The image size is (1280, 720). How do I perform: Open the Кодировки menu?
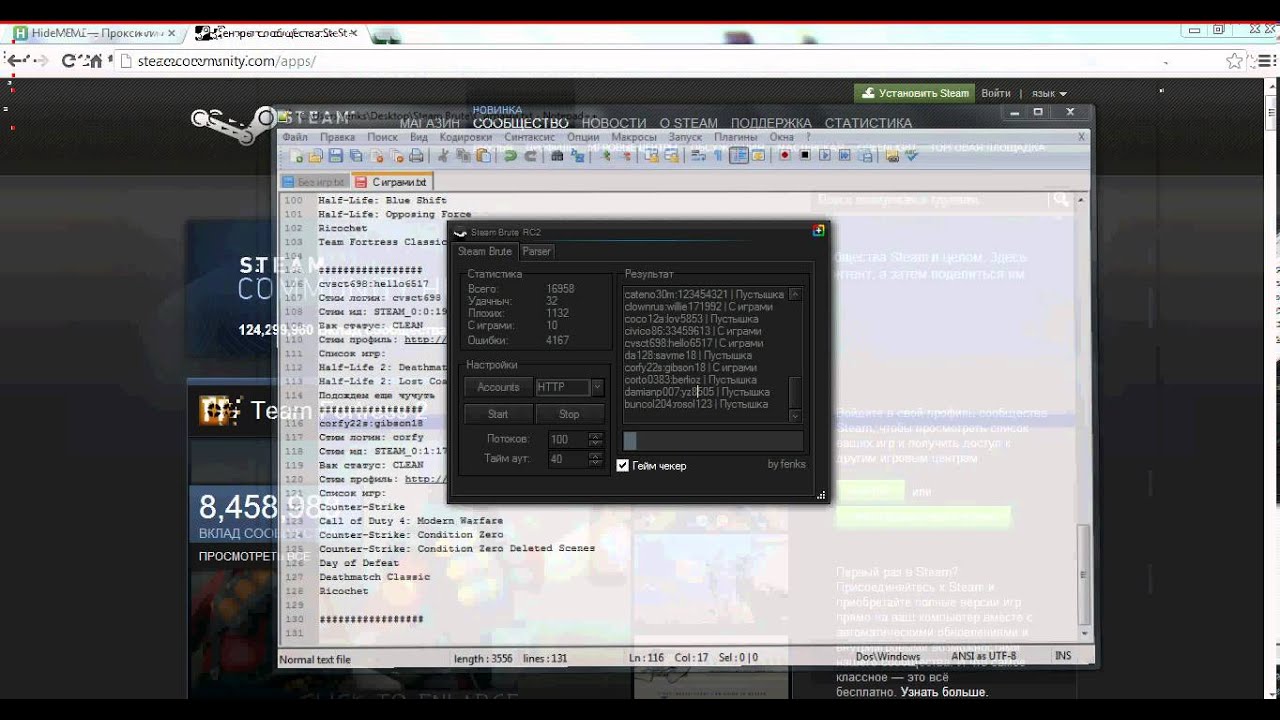pos(465,137)
